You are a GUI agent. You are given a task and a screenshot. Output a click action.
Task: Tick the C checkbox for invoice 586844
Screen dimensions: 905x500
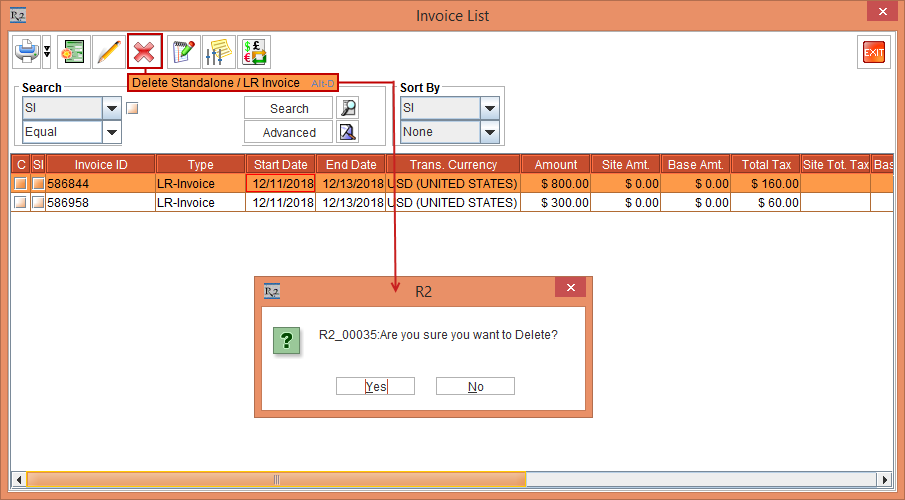click(21, 184)
